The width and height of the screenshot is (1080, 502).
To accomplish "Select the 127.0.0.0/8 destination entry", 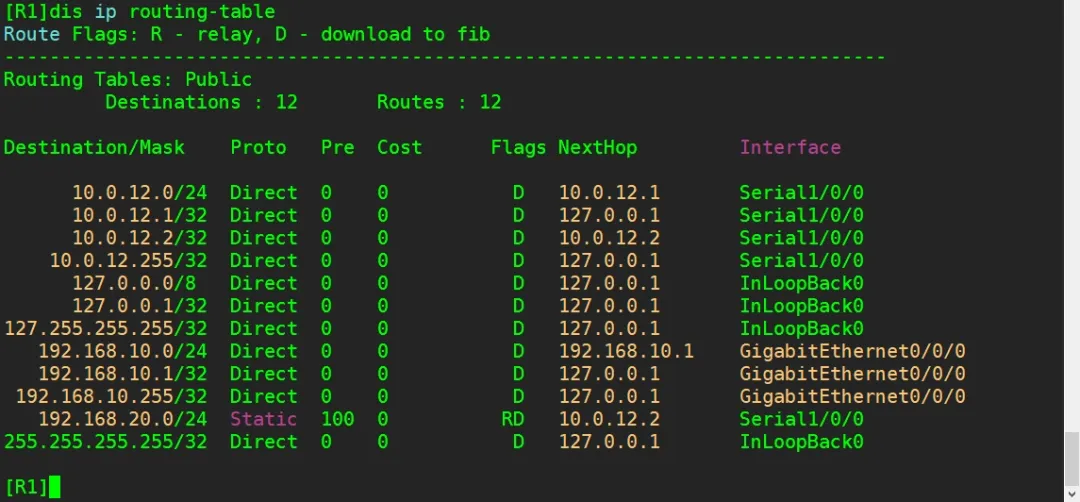I will click(133, 283).
